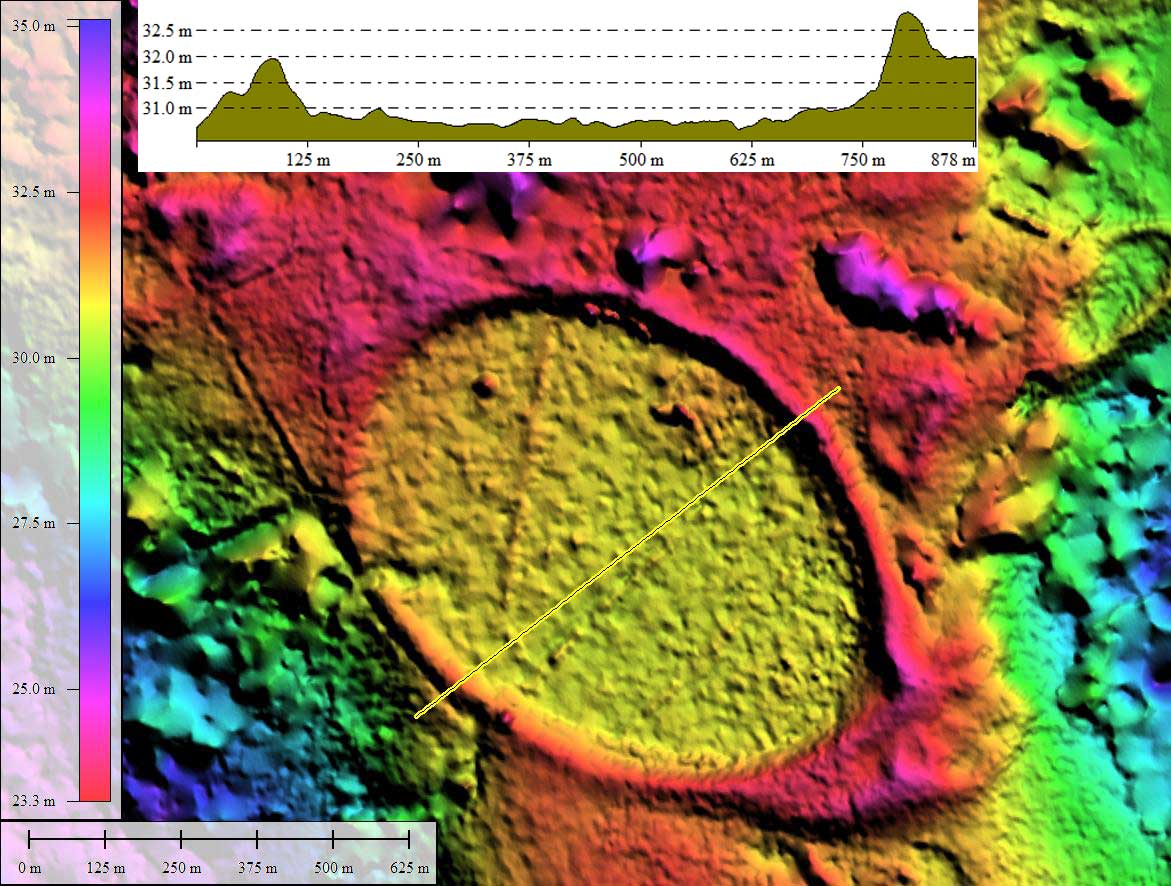Screen dimensions: 1171x886
Task: Click the 23.3 m minimum legend label
Action: (34, 801)
